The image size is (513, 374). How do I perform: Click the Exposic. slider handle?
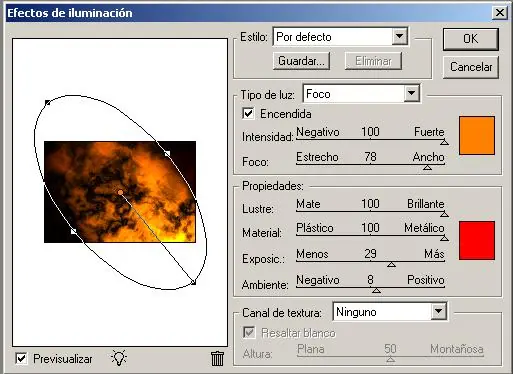[391, 265]
